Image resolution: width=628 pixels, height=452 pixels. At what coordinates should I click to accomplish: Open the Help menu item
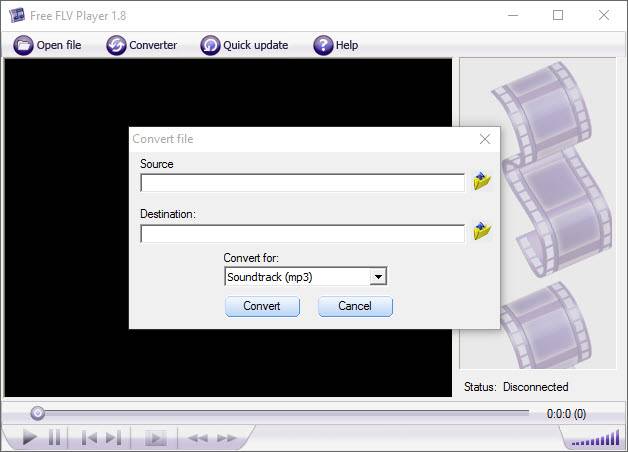pos(336,45)
